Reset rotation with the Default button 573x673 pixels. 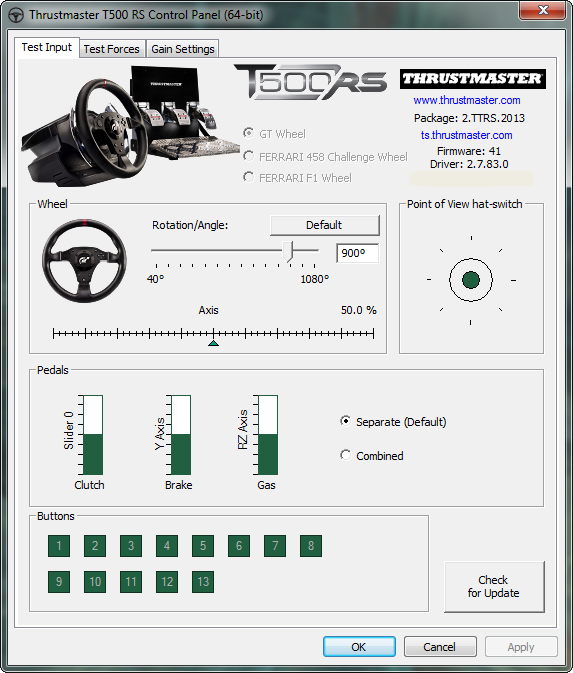(x=324, y=225)
